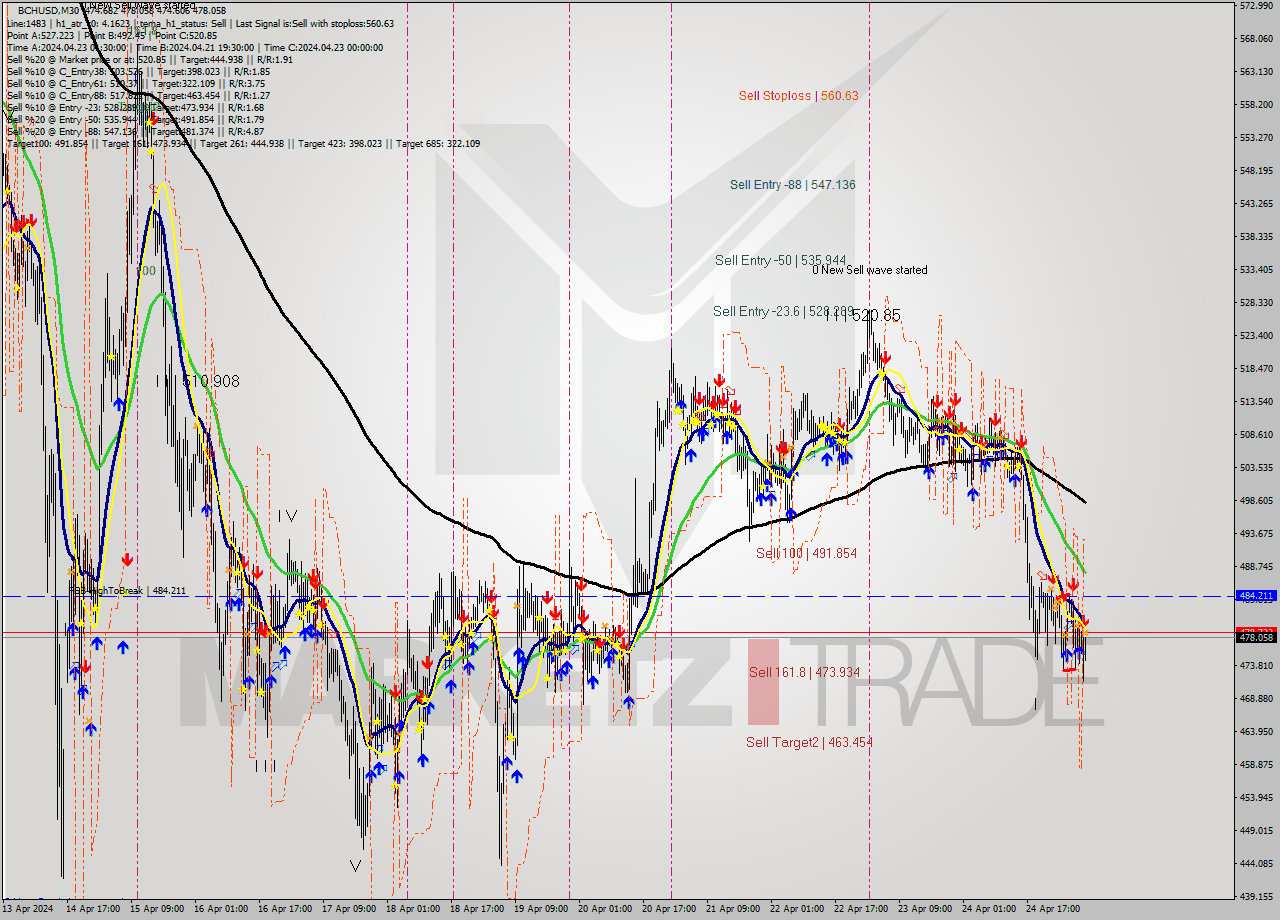
Task: Click the 444.085 price axis label
Action: click(x=1255, y=864)
